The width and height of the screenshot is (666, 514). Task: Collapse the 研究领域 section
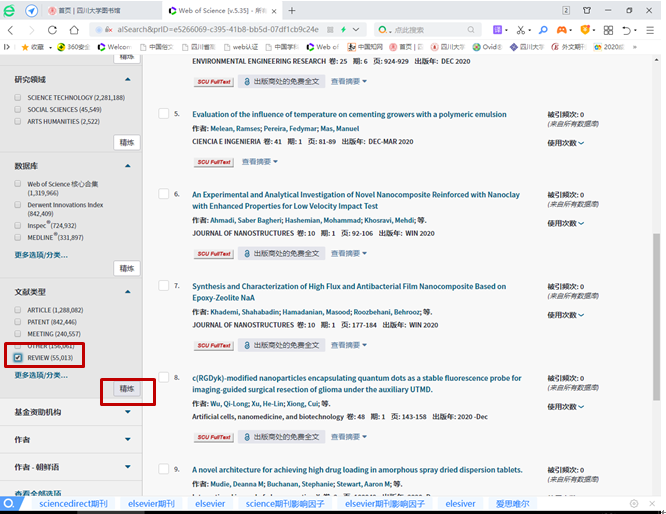point(127,79)
